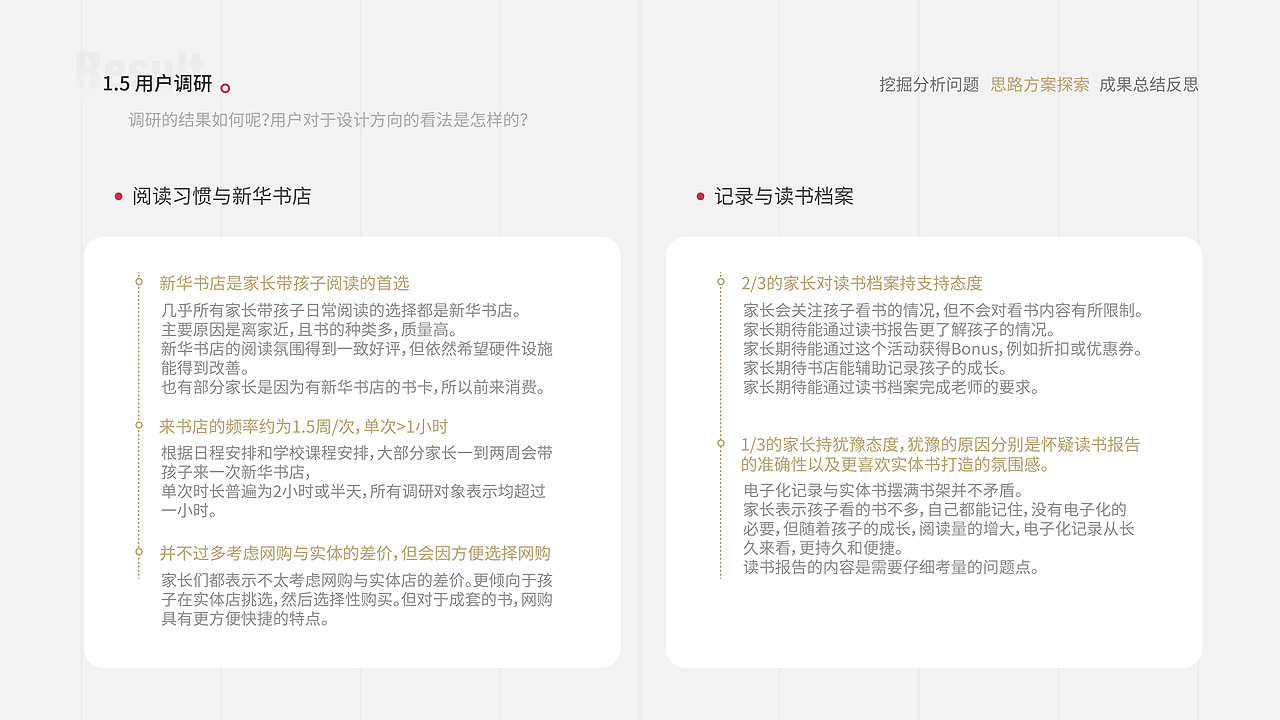Click heading 新华书店是家长带孩子阅读的首选

(285, 283)
